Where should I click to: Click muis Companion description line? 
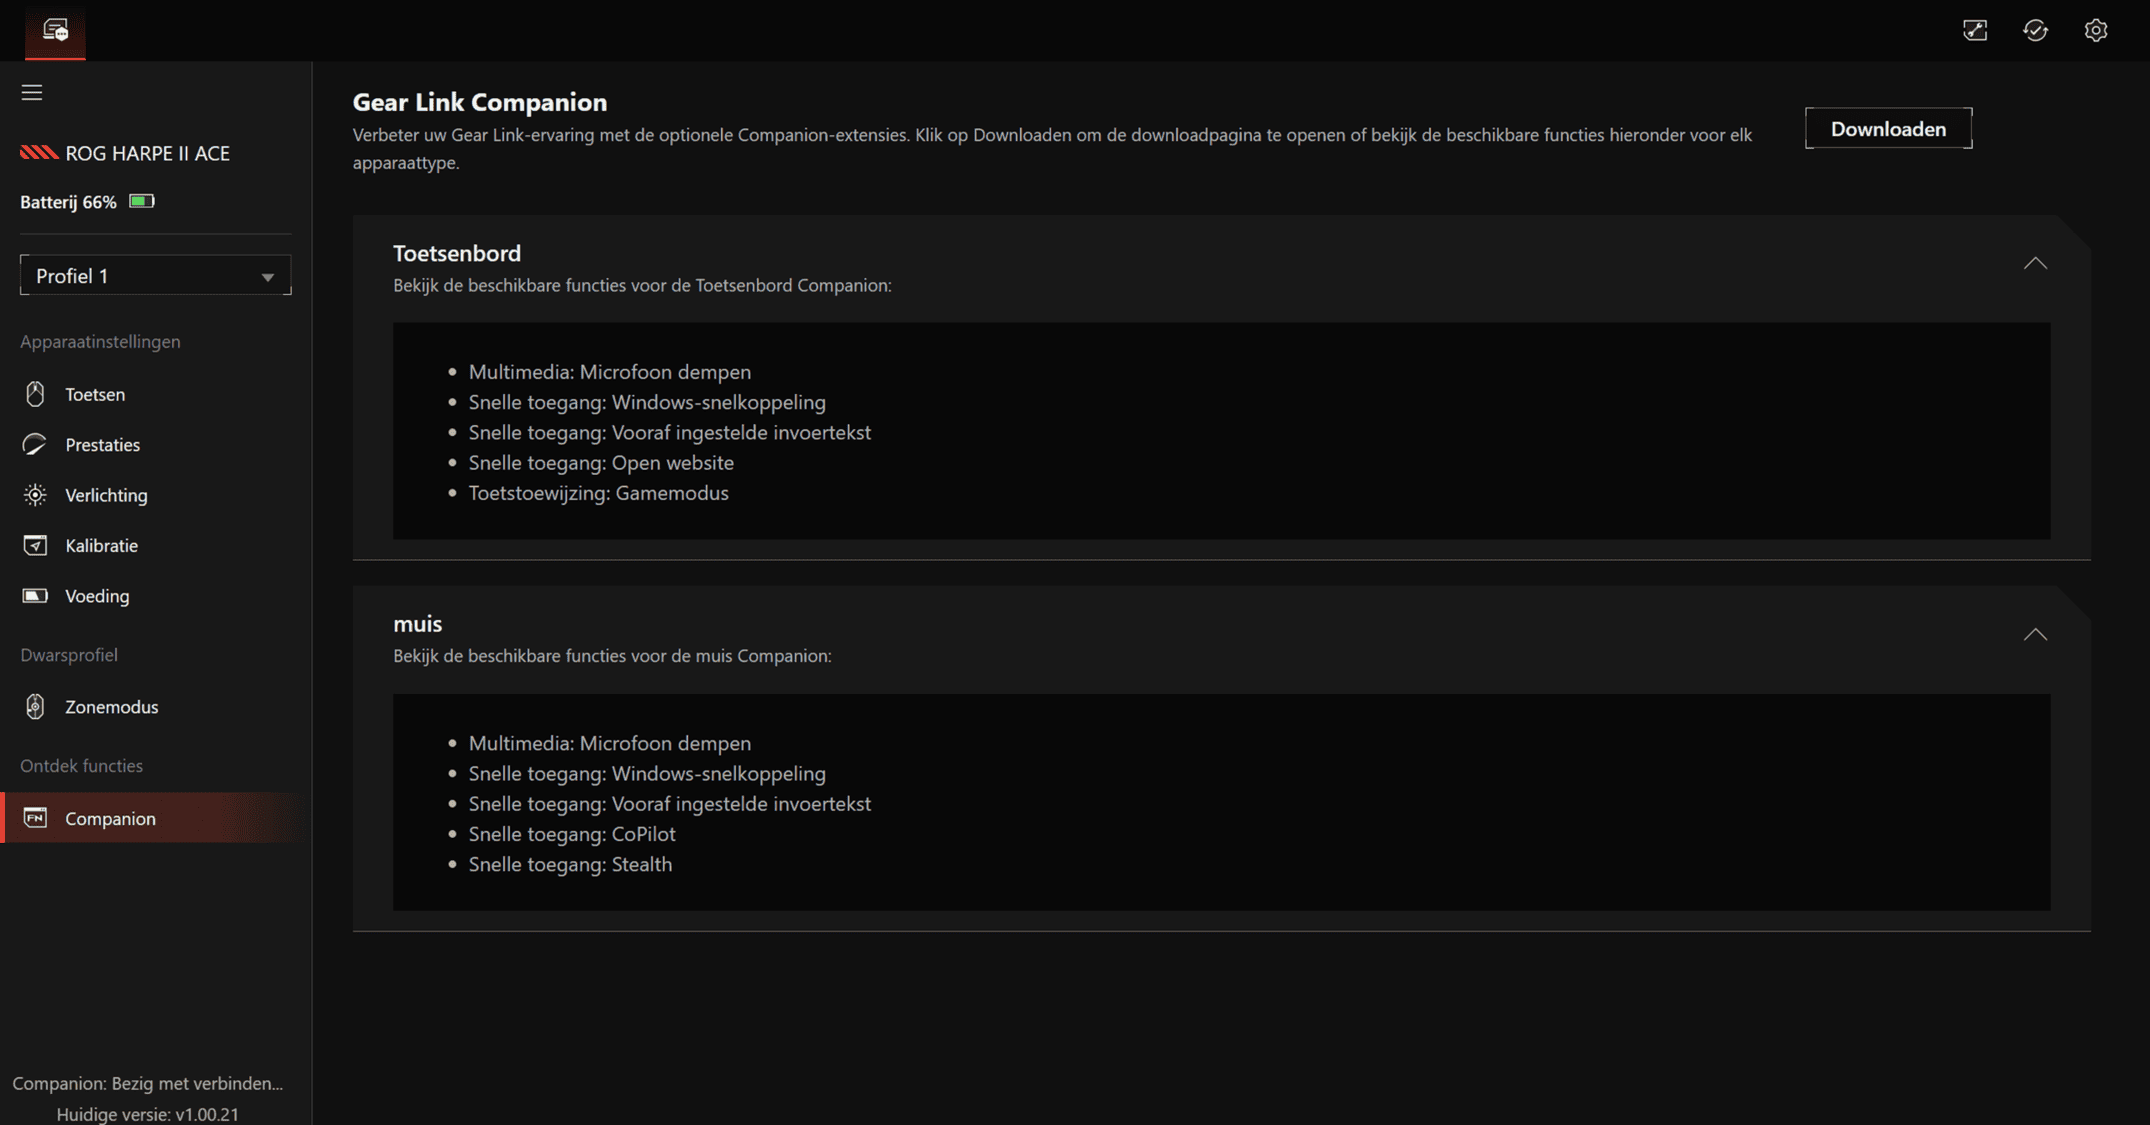(612, 656)
